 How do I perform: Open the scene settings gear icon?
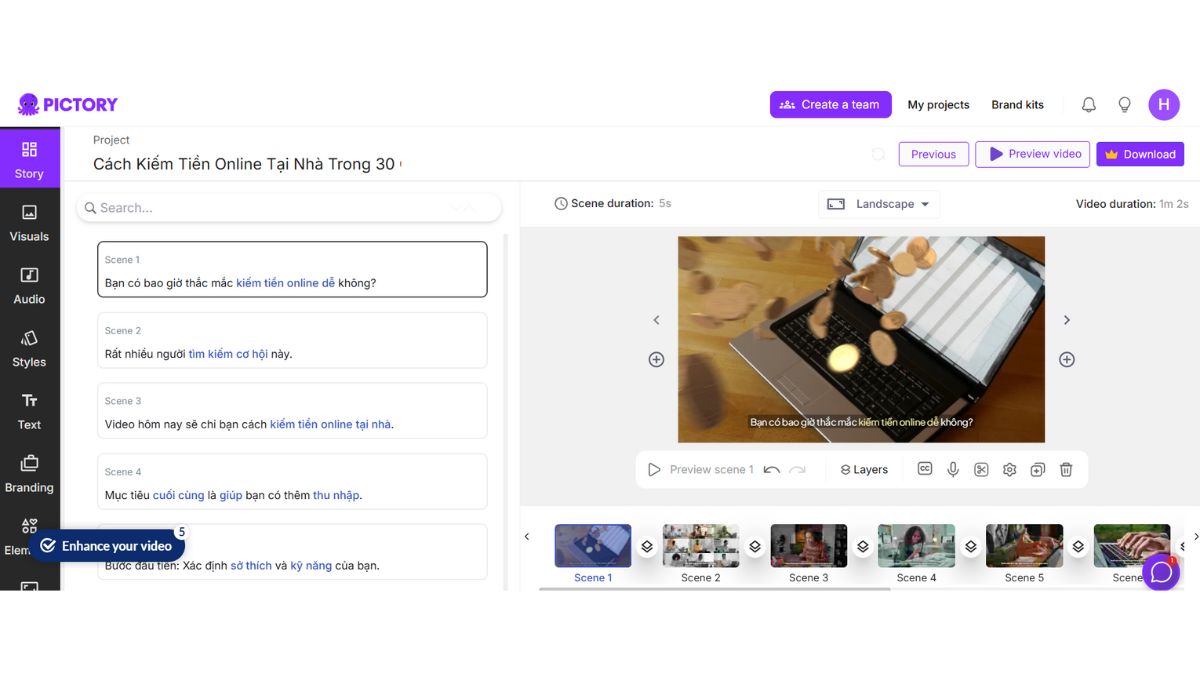(1010, 469)
